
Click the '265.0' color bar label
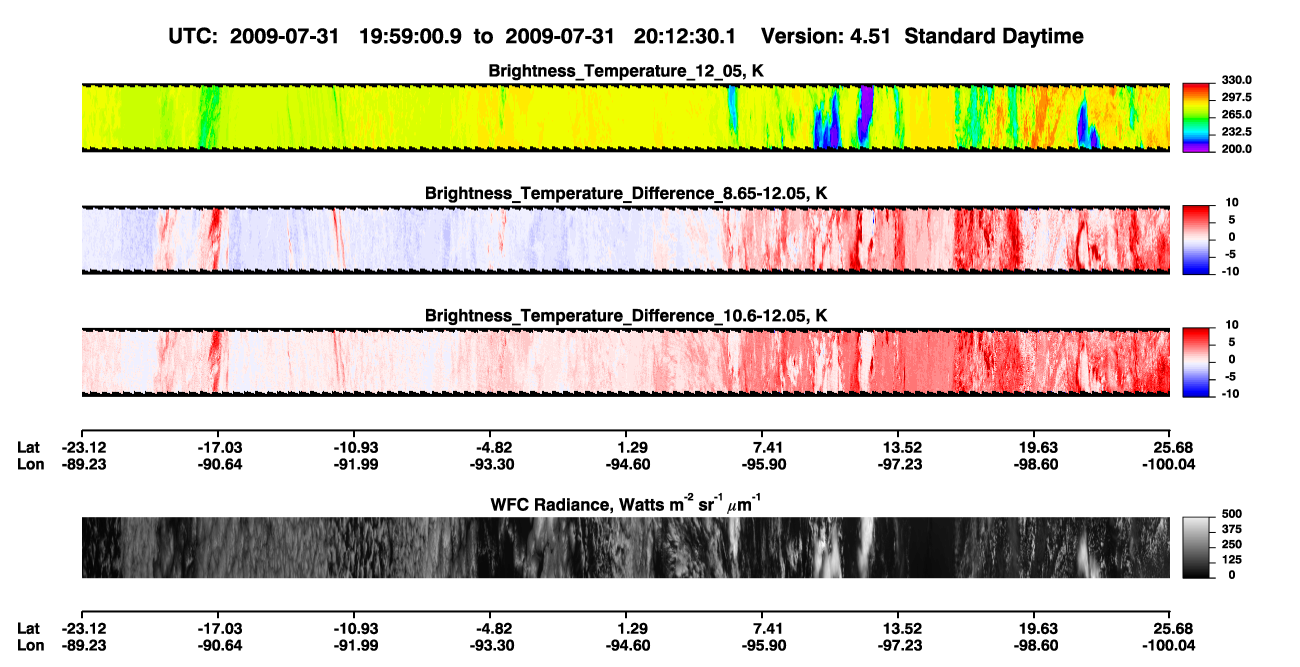[x=1236, y=115]
